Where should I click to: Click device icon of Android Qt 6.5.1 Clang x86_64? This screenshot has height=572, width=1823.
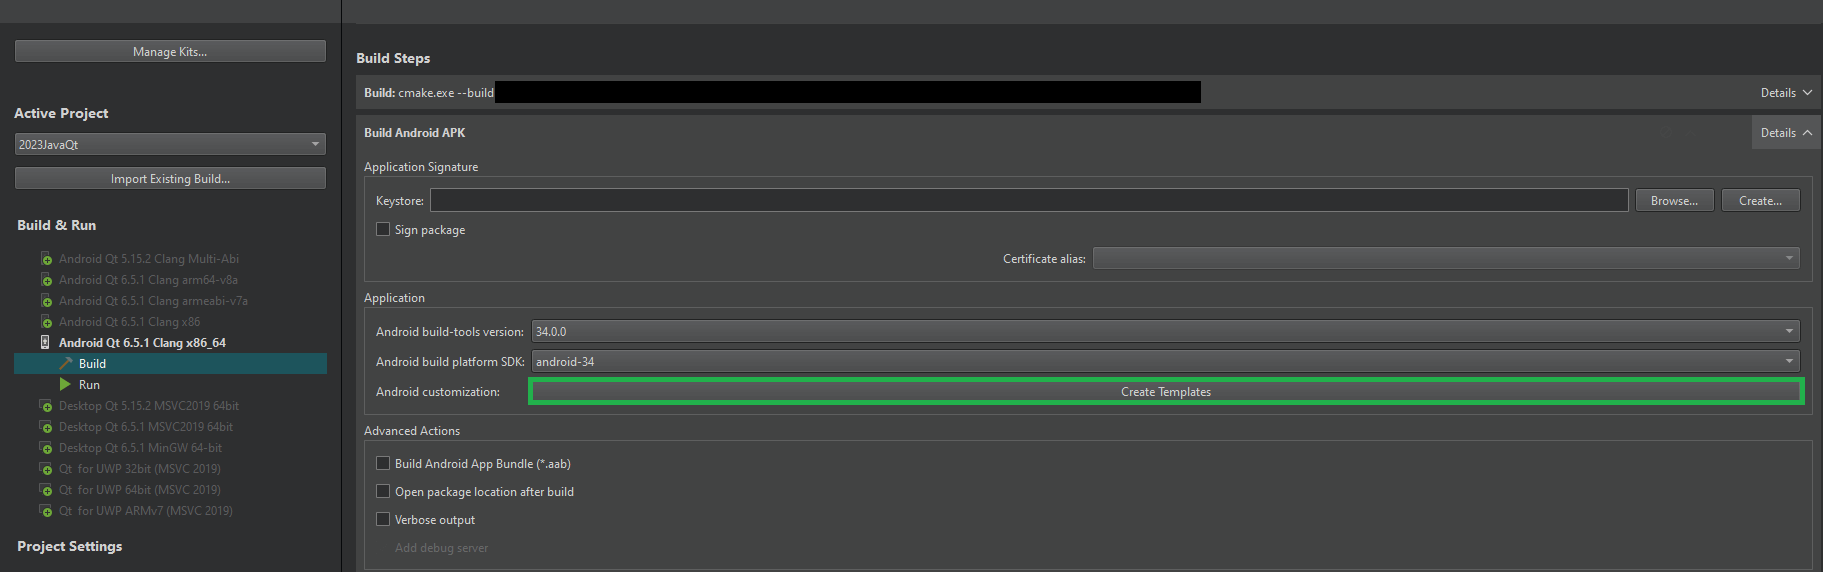tap(45, 342)
